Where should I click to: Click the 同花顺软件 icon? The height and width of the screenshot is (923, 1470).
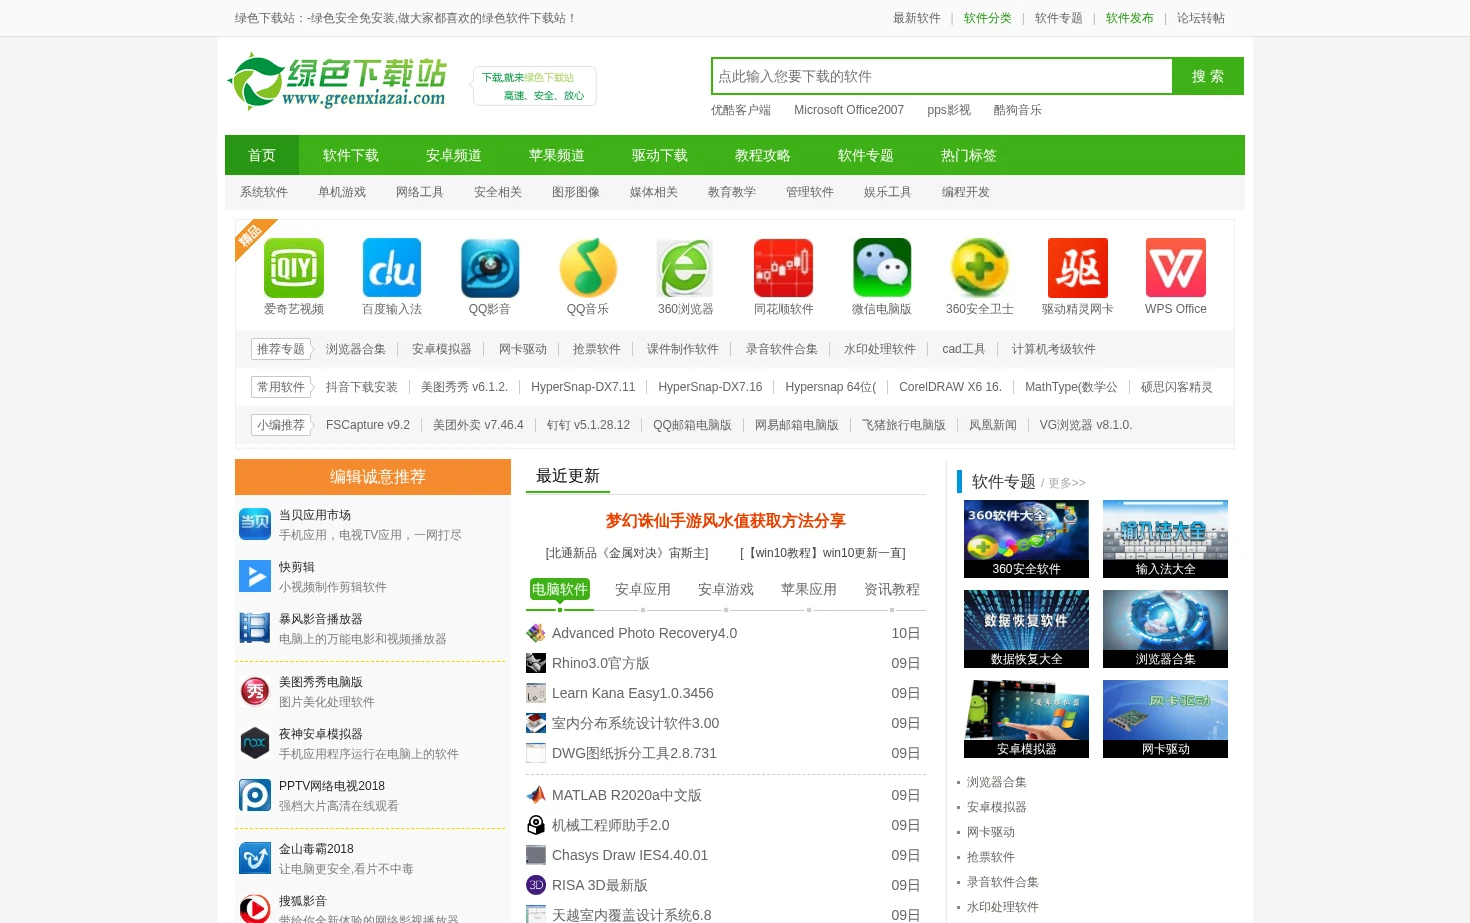pyautogui.click(x=784, y=268)
